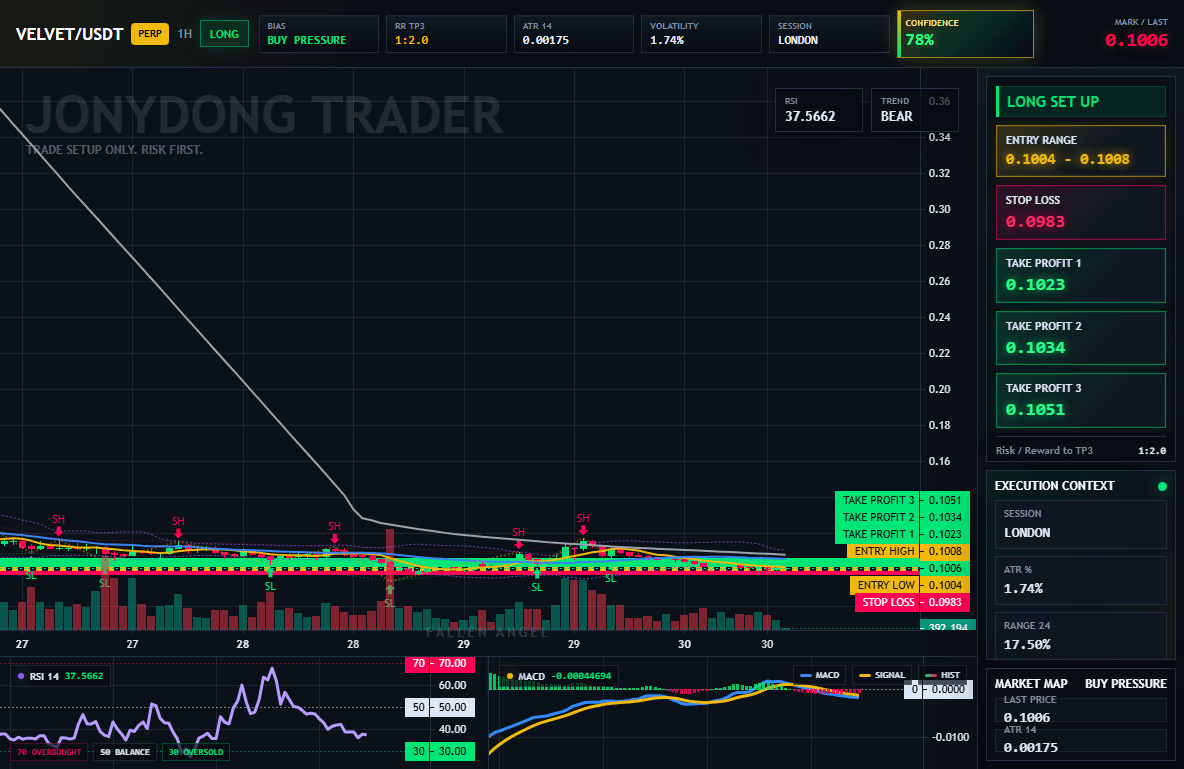Click the green 30 30.00 RSI level label

440,751
